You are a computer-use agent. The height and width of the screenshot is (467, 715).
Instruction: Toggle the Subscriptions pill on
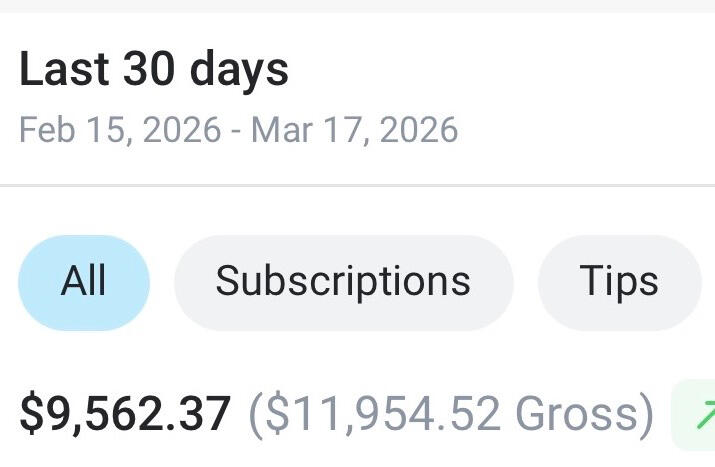pos(343,282)
